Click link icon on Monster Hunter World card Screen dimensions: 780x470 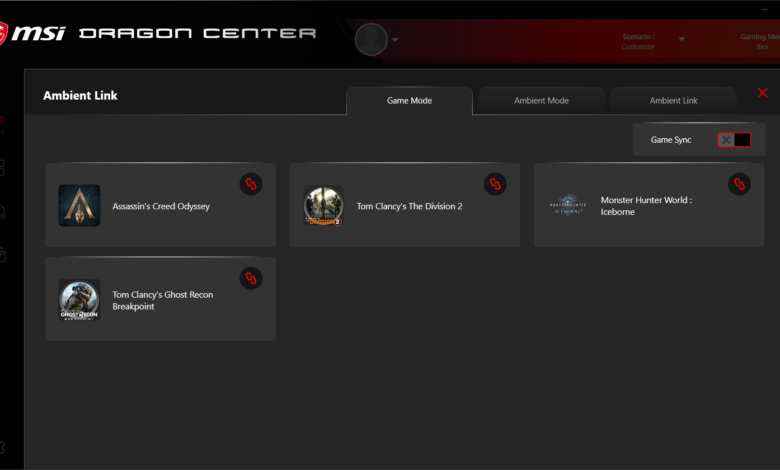739,184
